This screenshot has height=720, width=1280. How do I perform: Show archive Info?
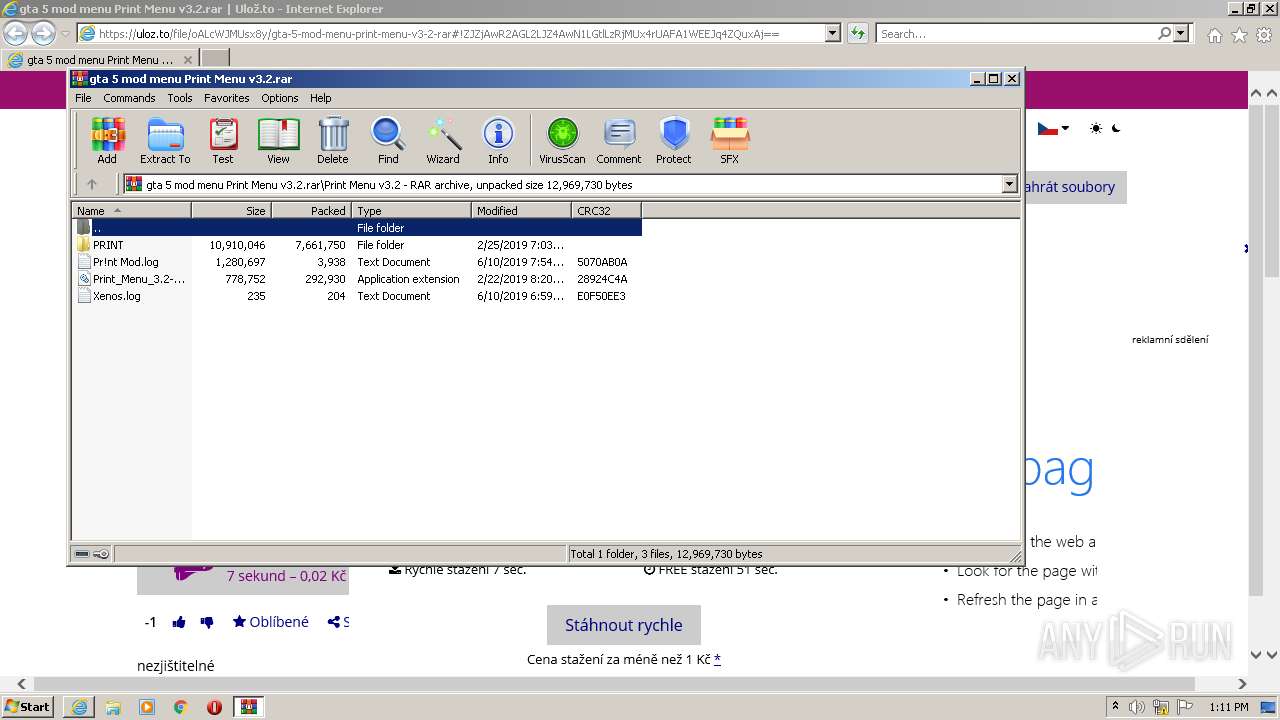(x=498, y=140)
